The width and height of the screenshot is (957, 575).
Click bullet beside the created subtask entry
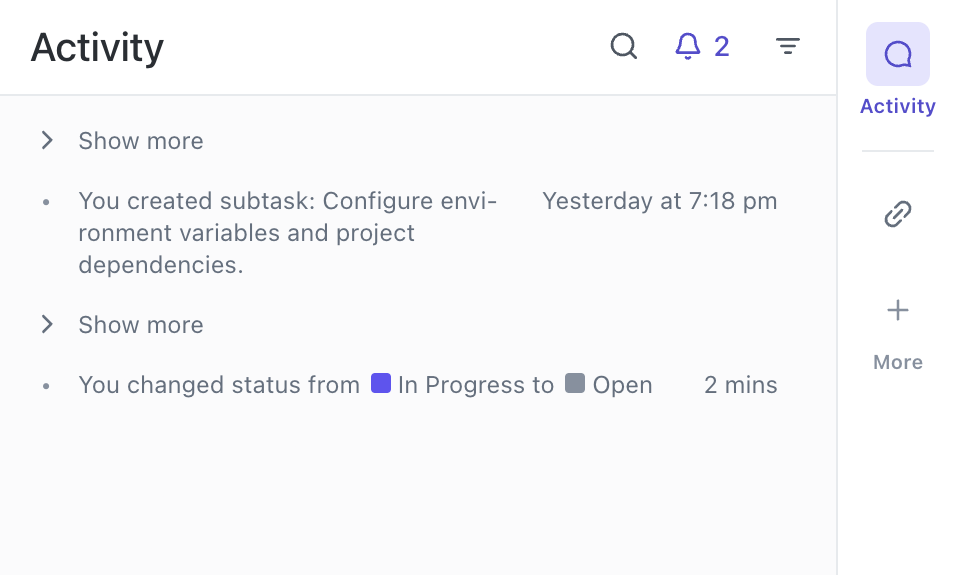[x=46, y=202]
